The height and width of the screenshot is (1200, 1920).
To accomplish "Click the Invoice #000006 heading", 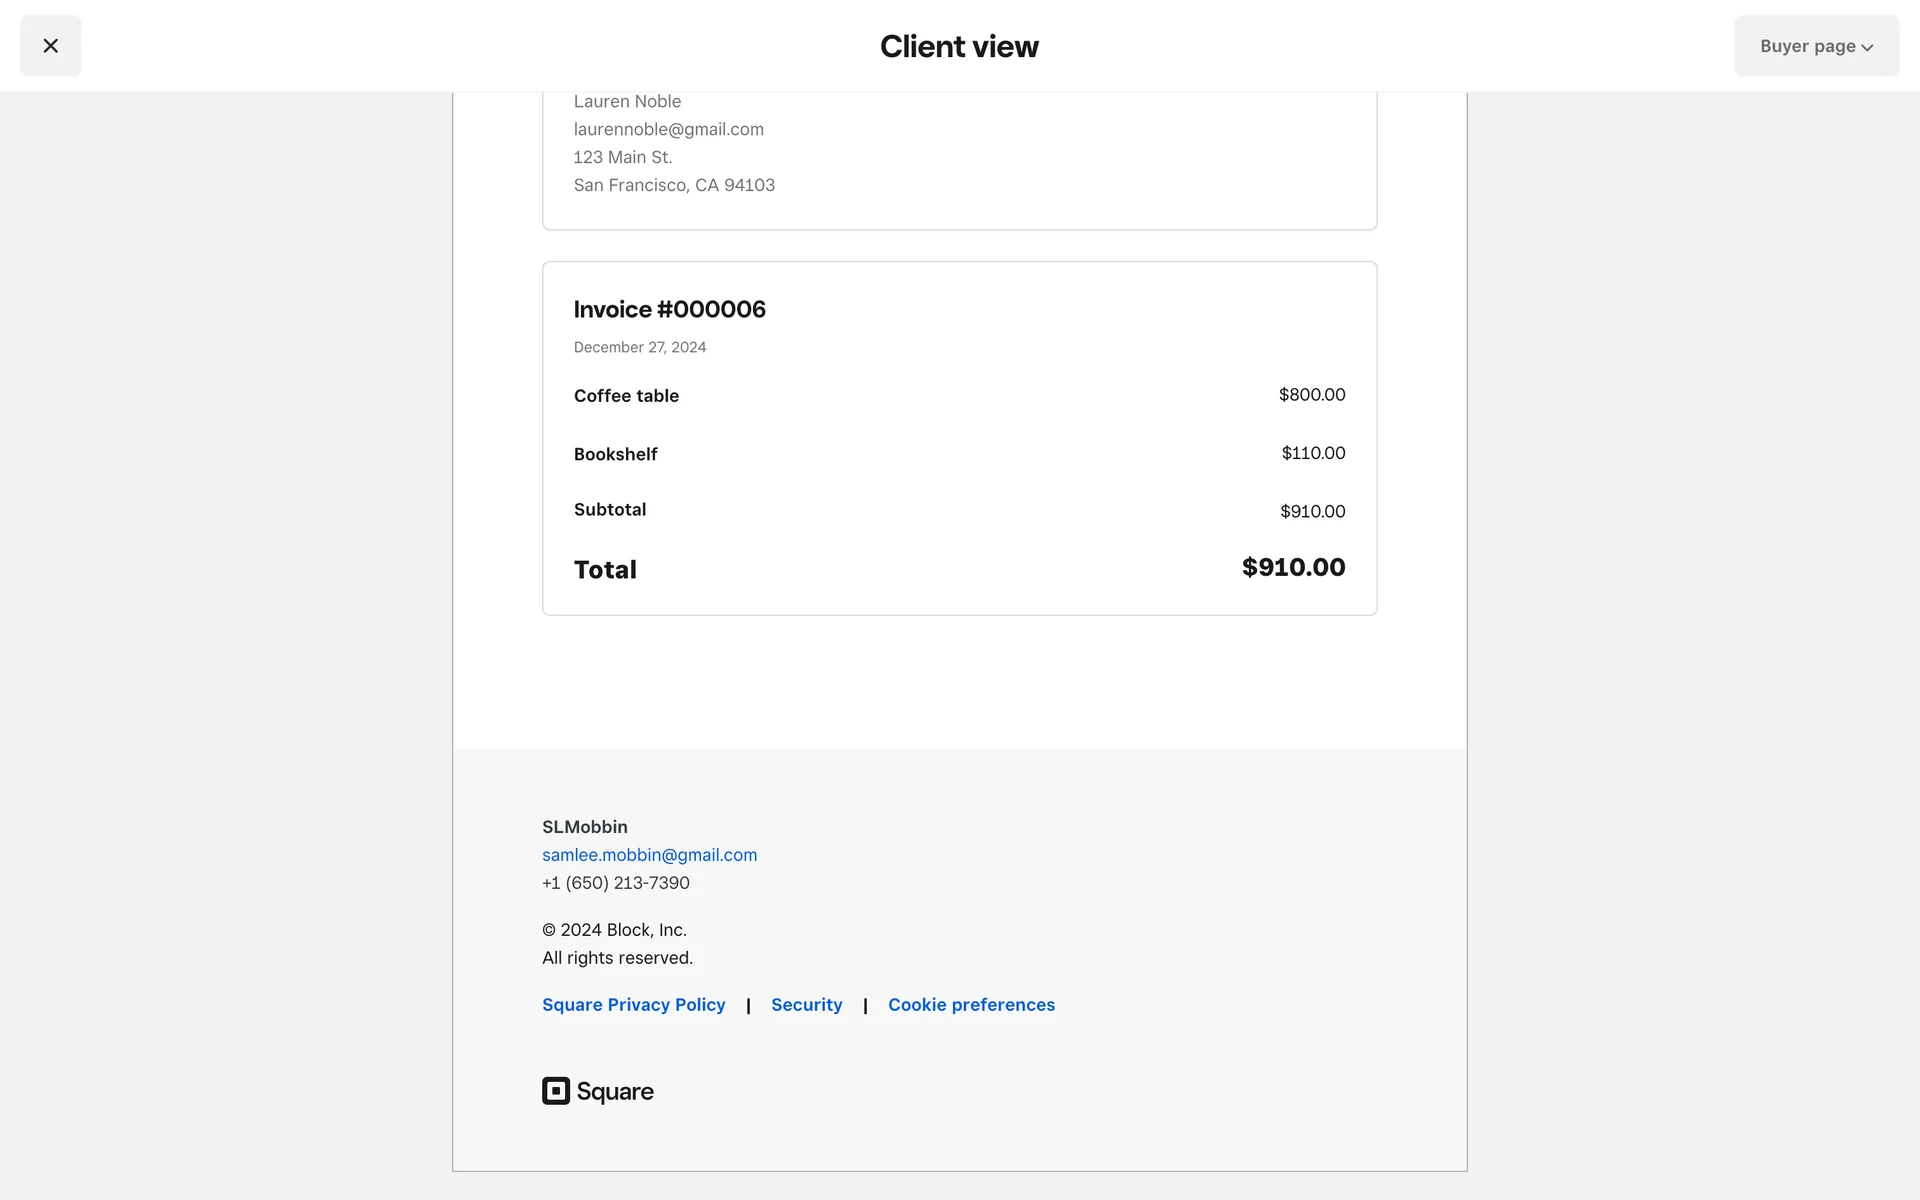I will pos(669,310).
